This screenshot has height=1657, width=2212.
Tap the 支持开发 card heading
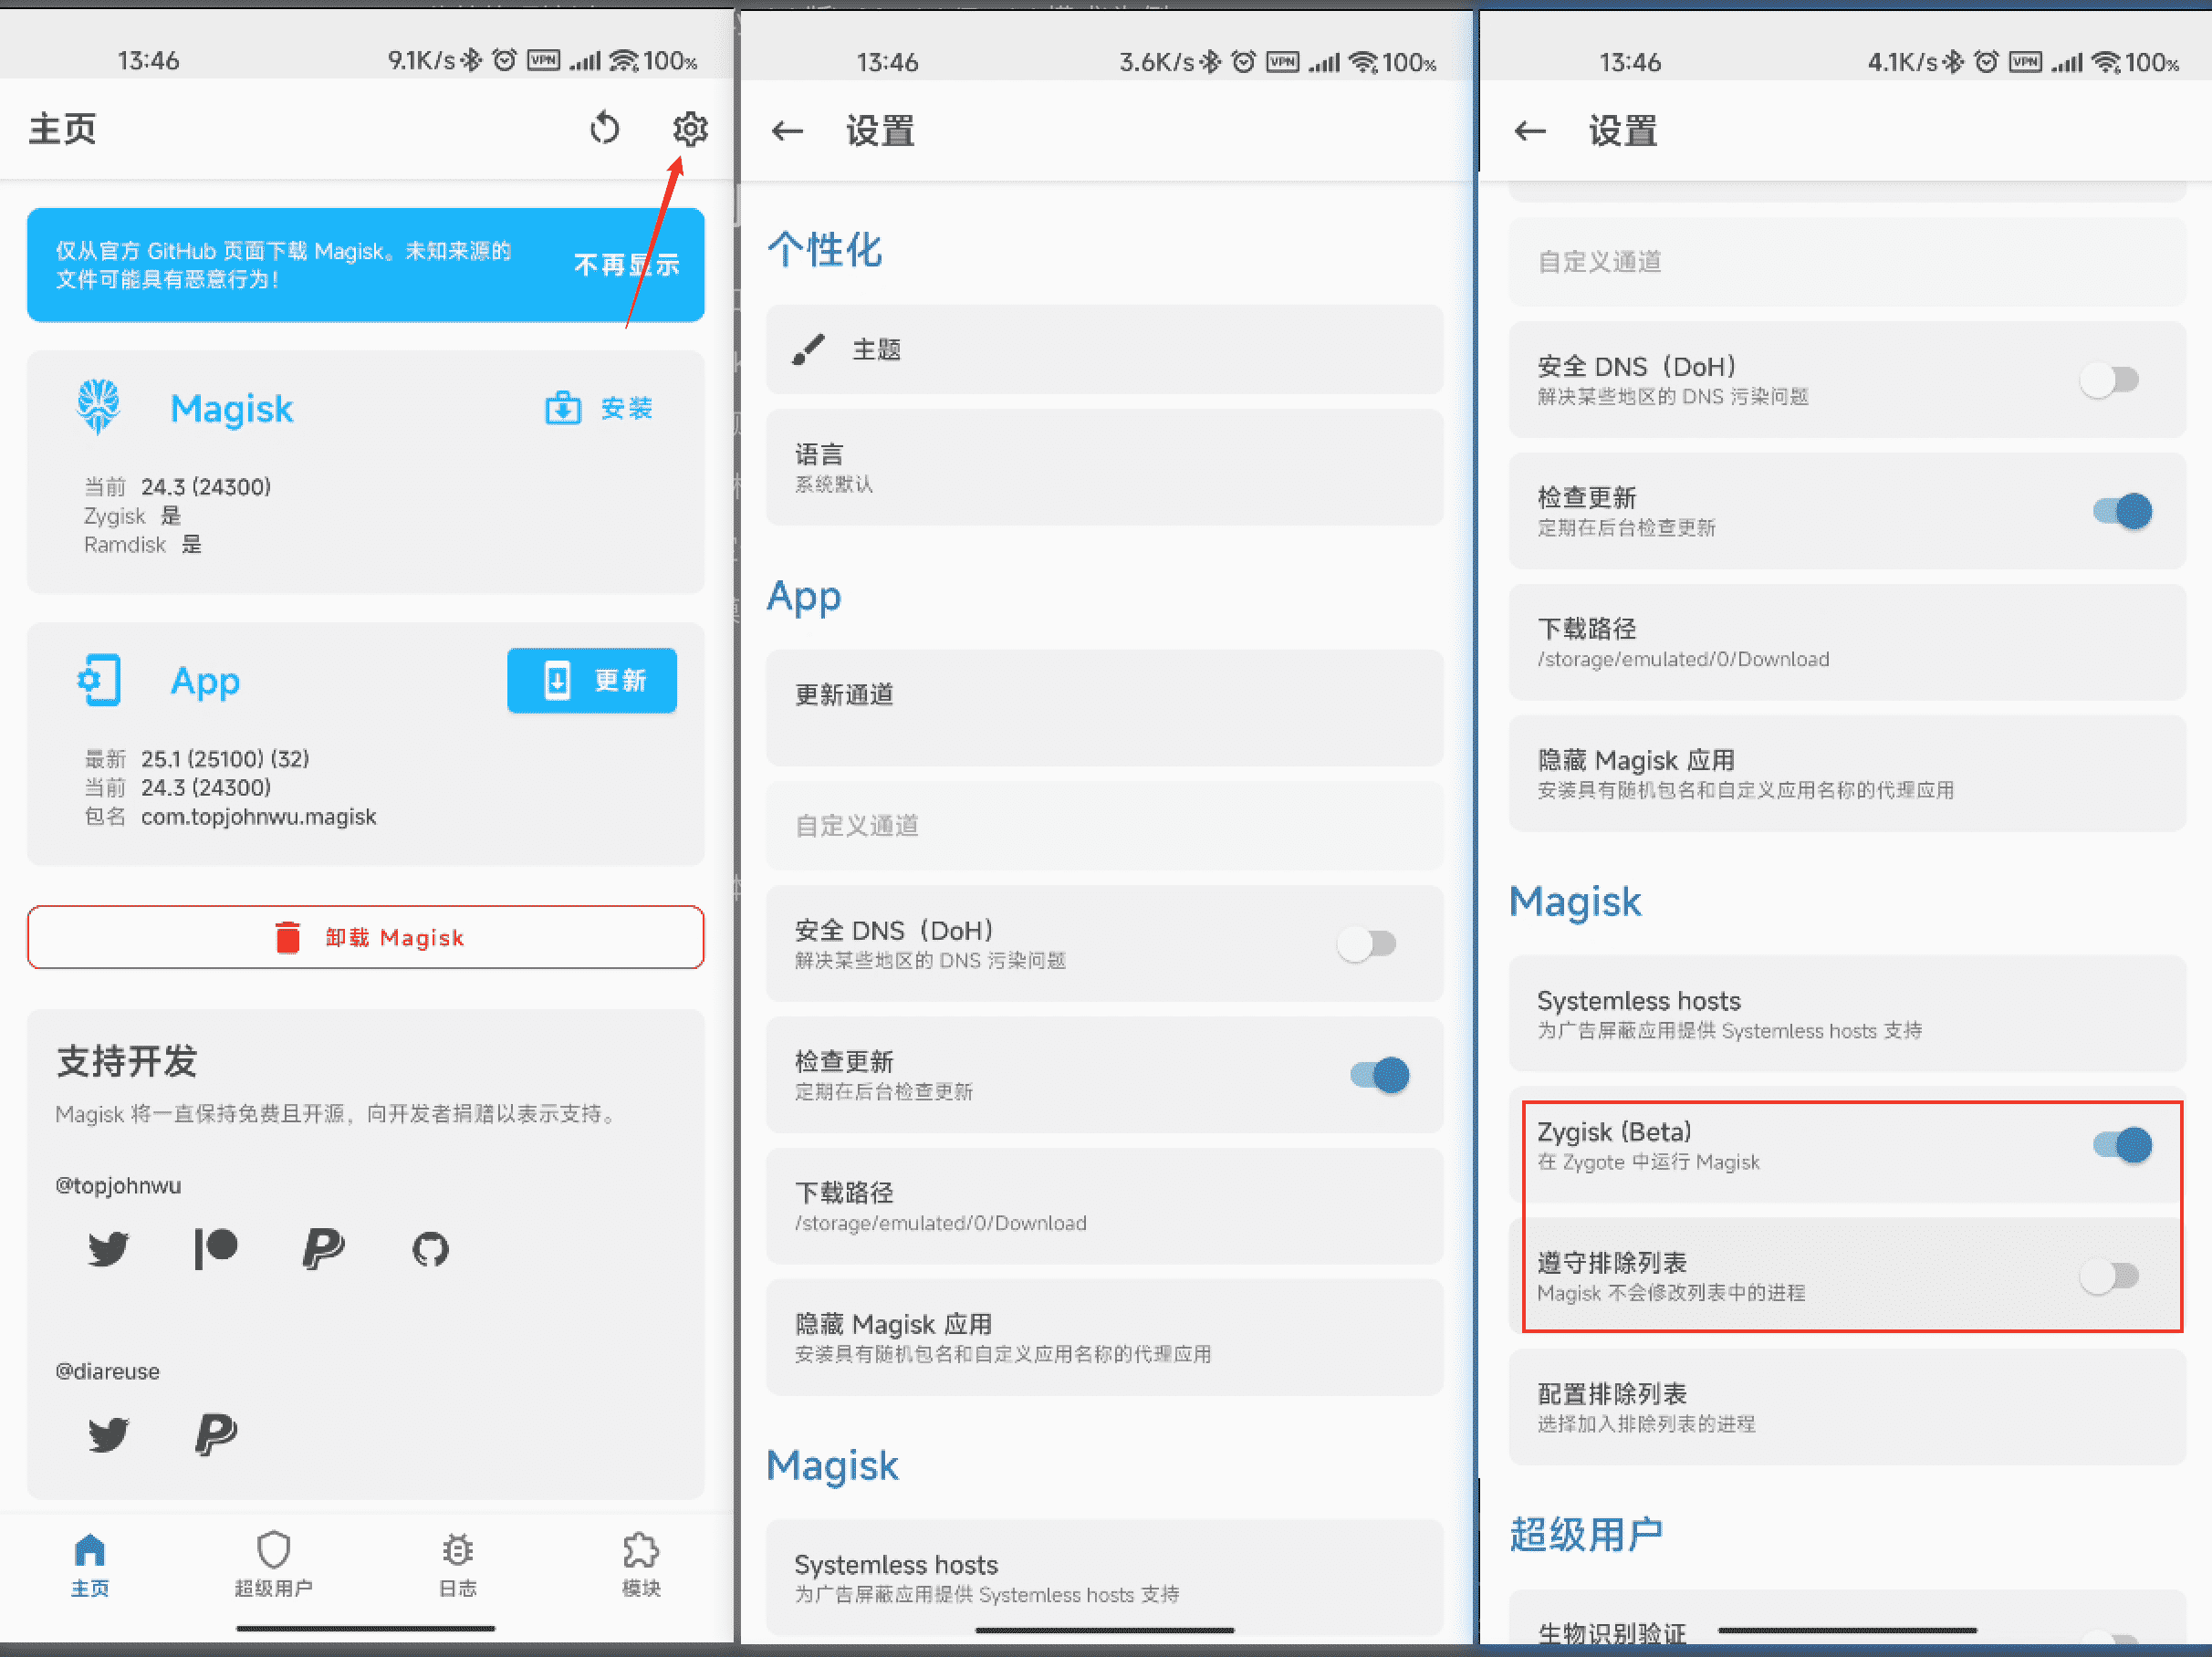pos(127,1061)
